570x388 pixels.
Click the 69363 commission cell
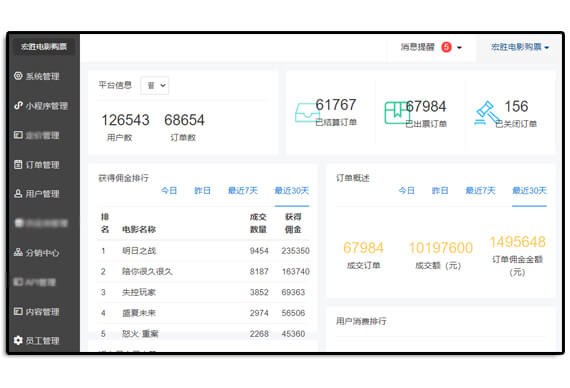tap(293, 292)
